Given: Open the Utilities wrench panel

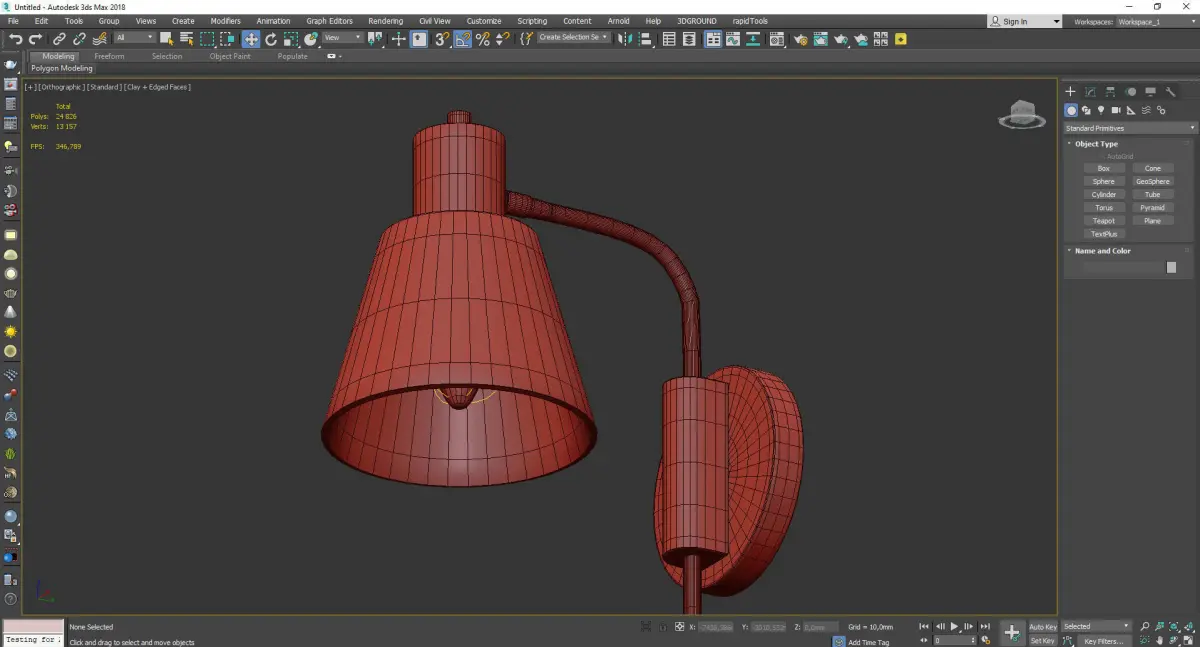Looking at the screenshot, I should pyautogui.click(x=1171, y=92).
